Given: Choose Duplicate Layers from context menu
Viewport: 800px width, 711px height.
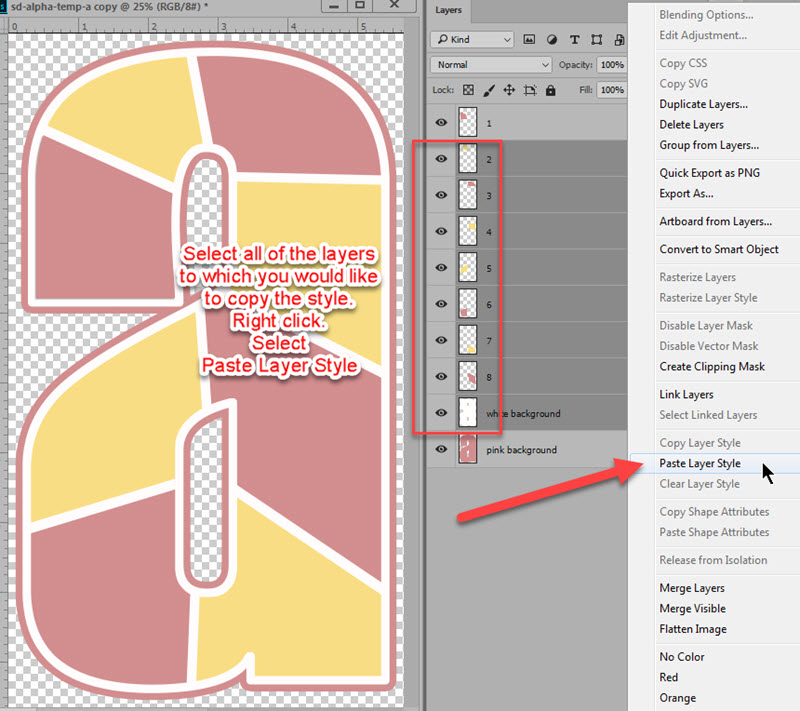Looking at the screenshot, I should point(704,104).
